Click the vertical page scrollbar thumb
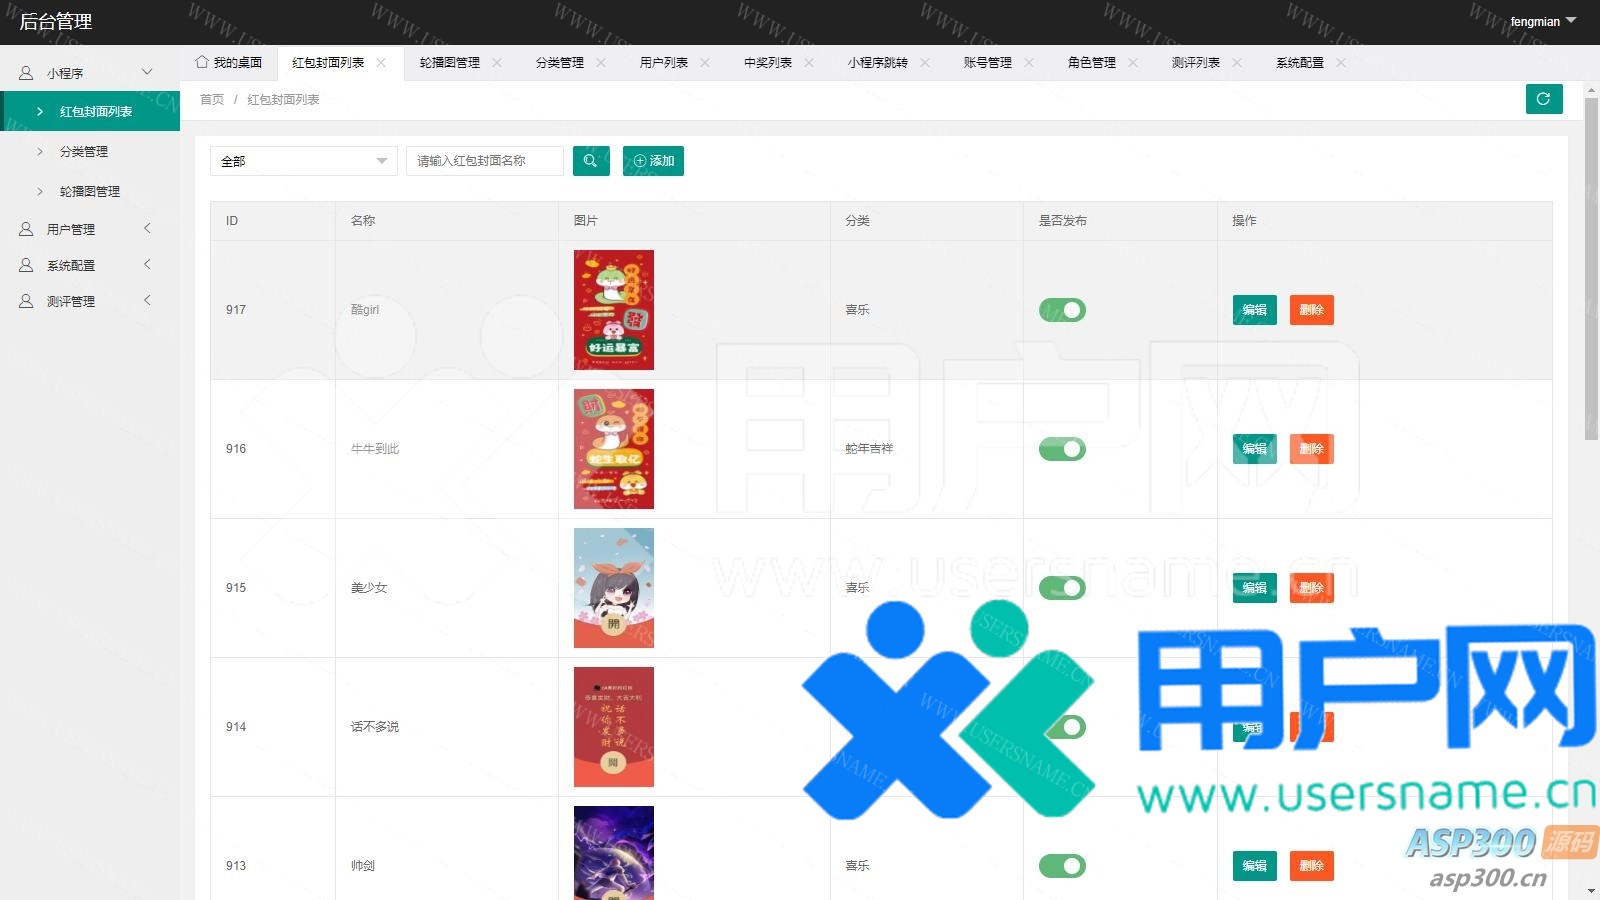1600x900 pixels. (1591, 270)
